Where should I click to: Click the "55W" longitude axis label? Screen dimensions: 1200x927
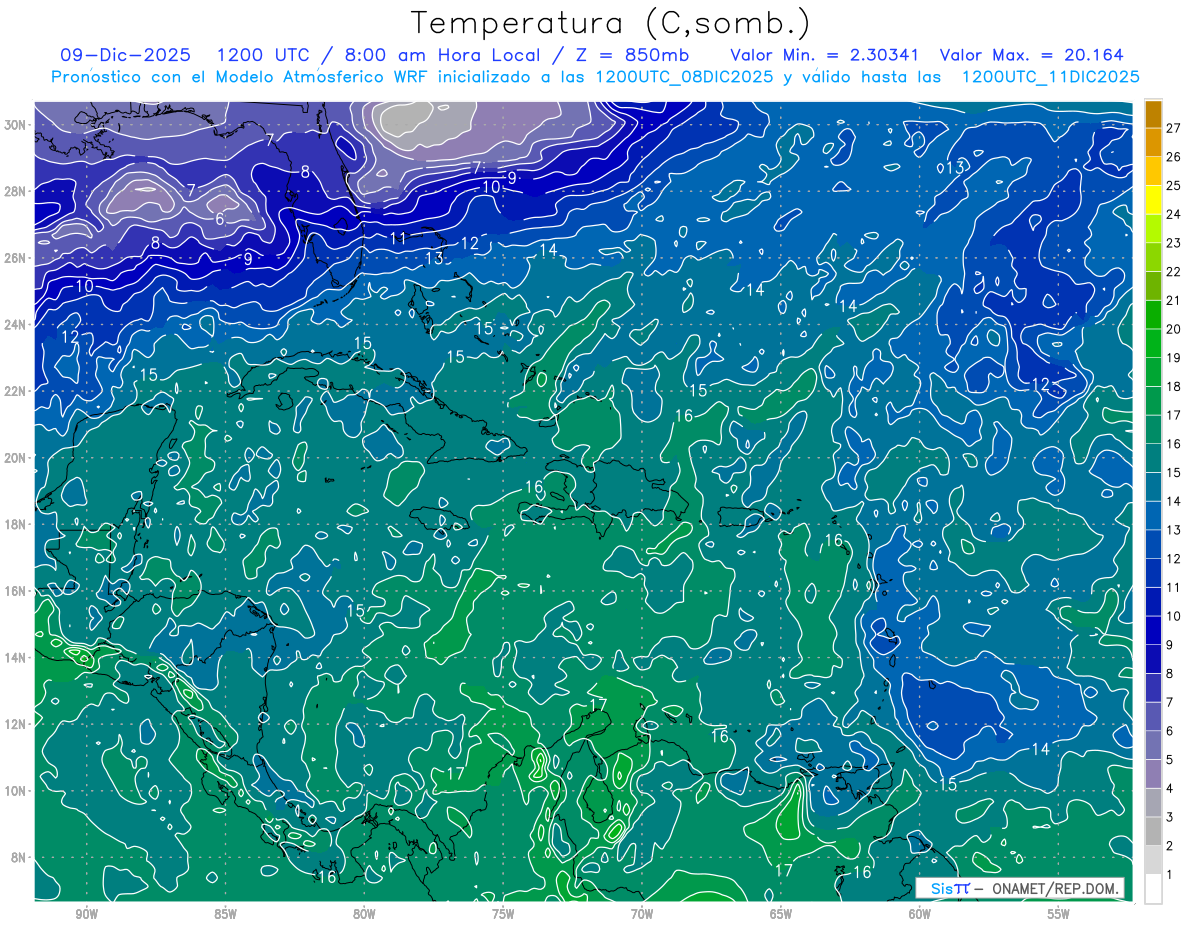[1059, 914]
